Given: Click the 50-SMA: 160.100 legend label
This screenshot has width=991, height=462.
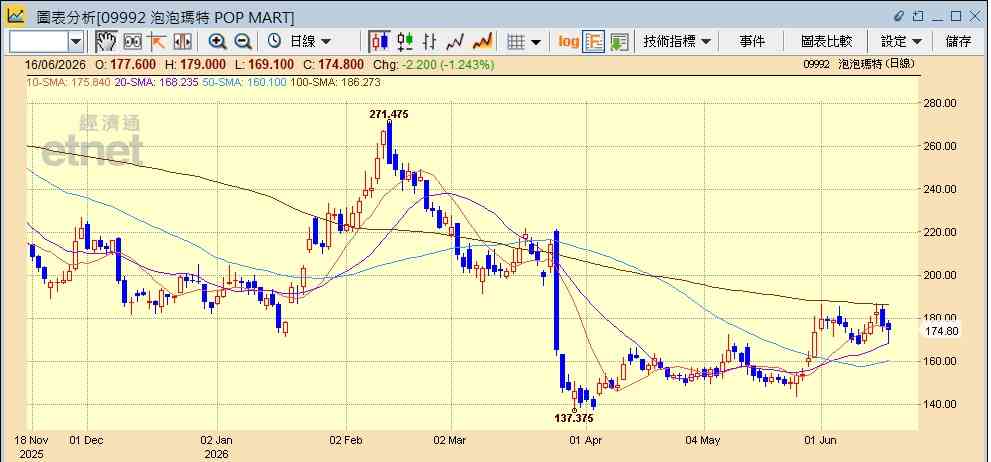Looking at the screenshot, I should point(244,82).
